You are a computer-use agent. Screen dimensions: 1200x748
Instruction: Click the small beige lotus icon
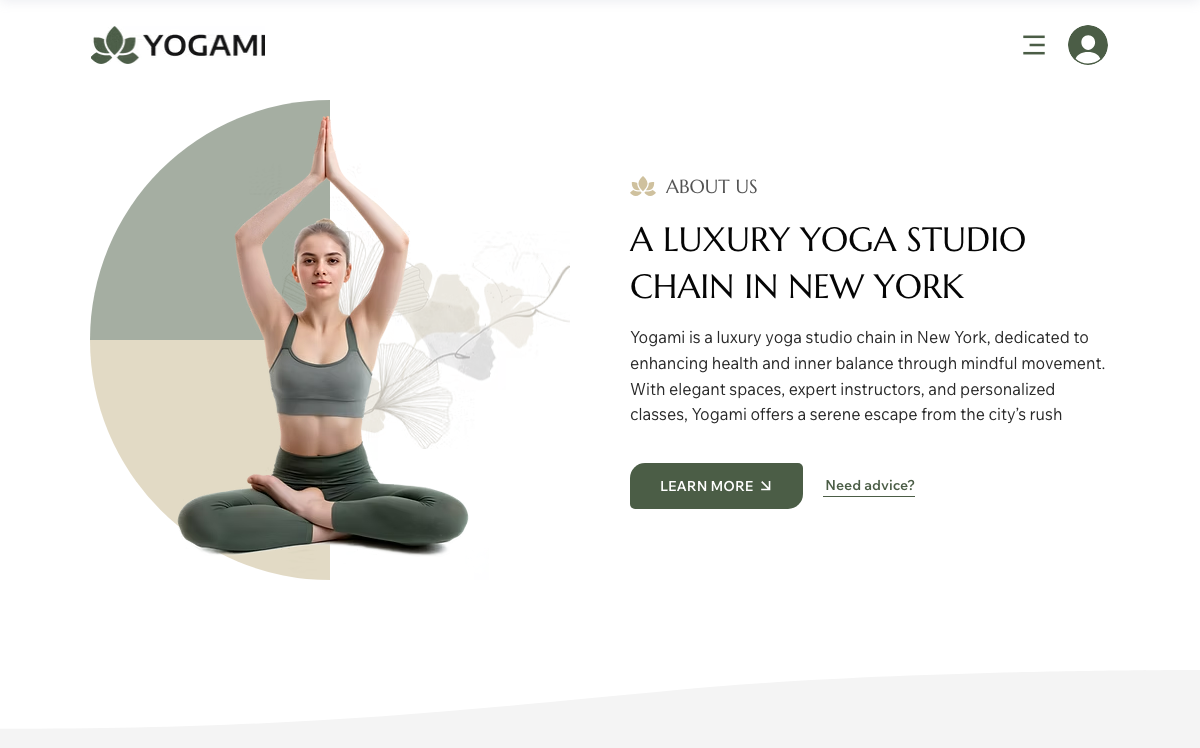point(643,187)
